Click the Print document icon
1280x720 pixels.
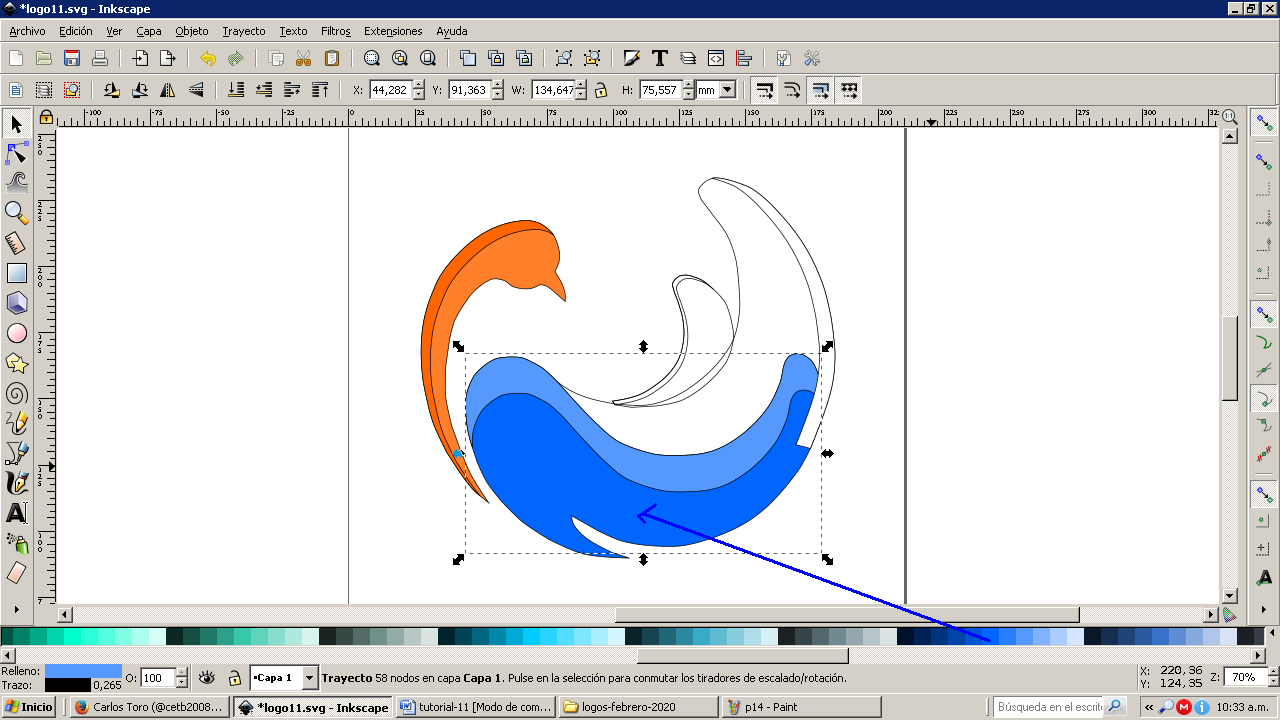tap(100, 58)
